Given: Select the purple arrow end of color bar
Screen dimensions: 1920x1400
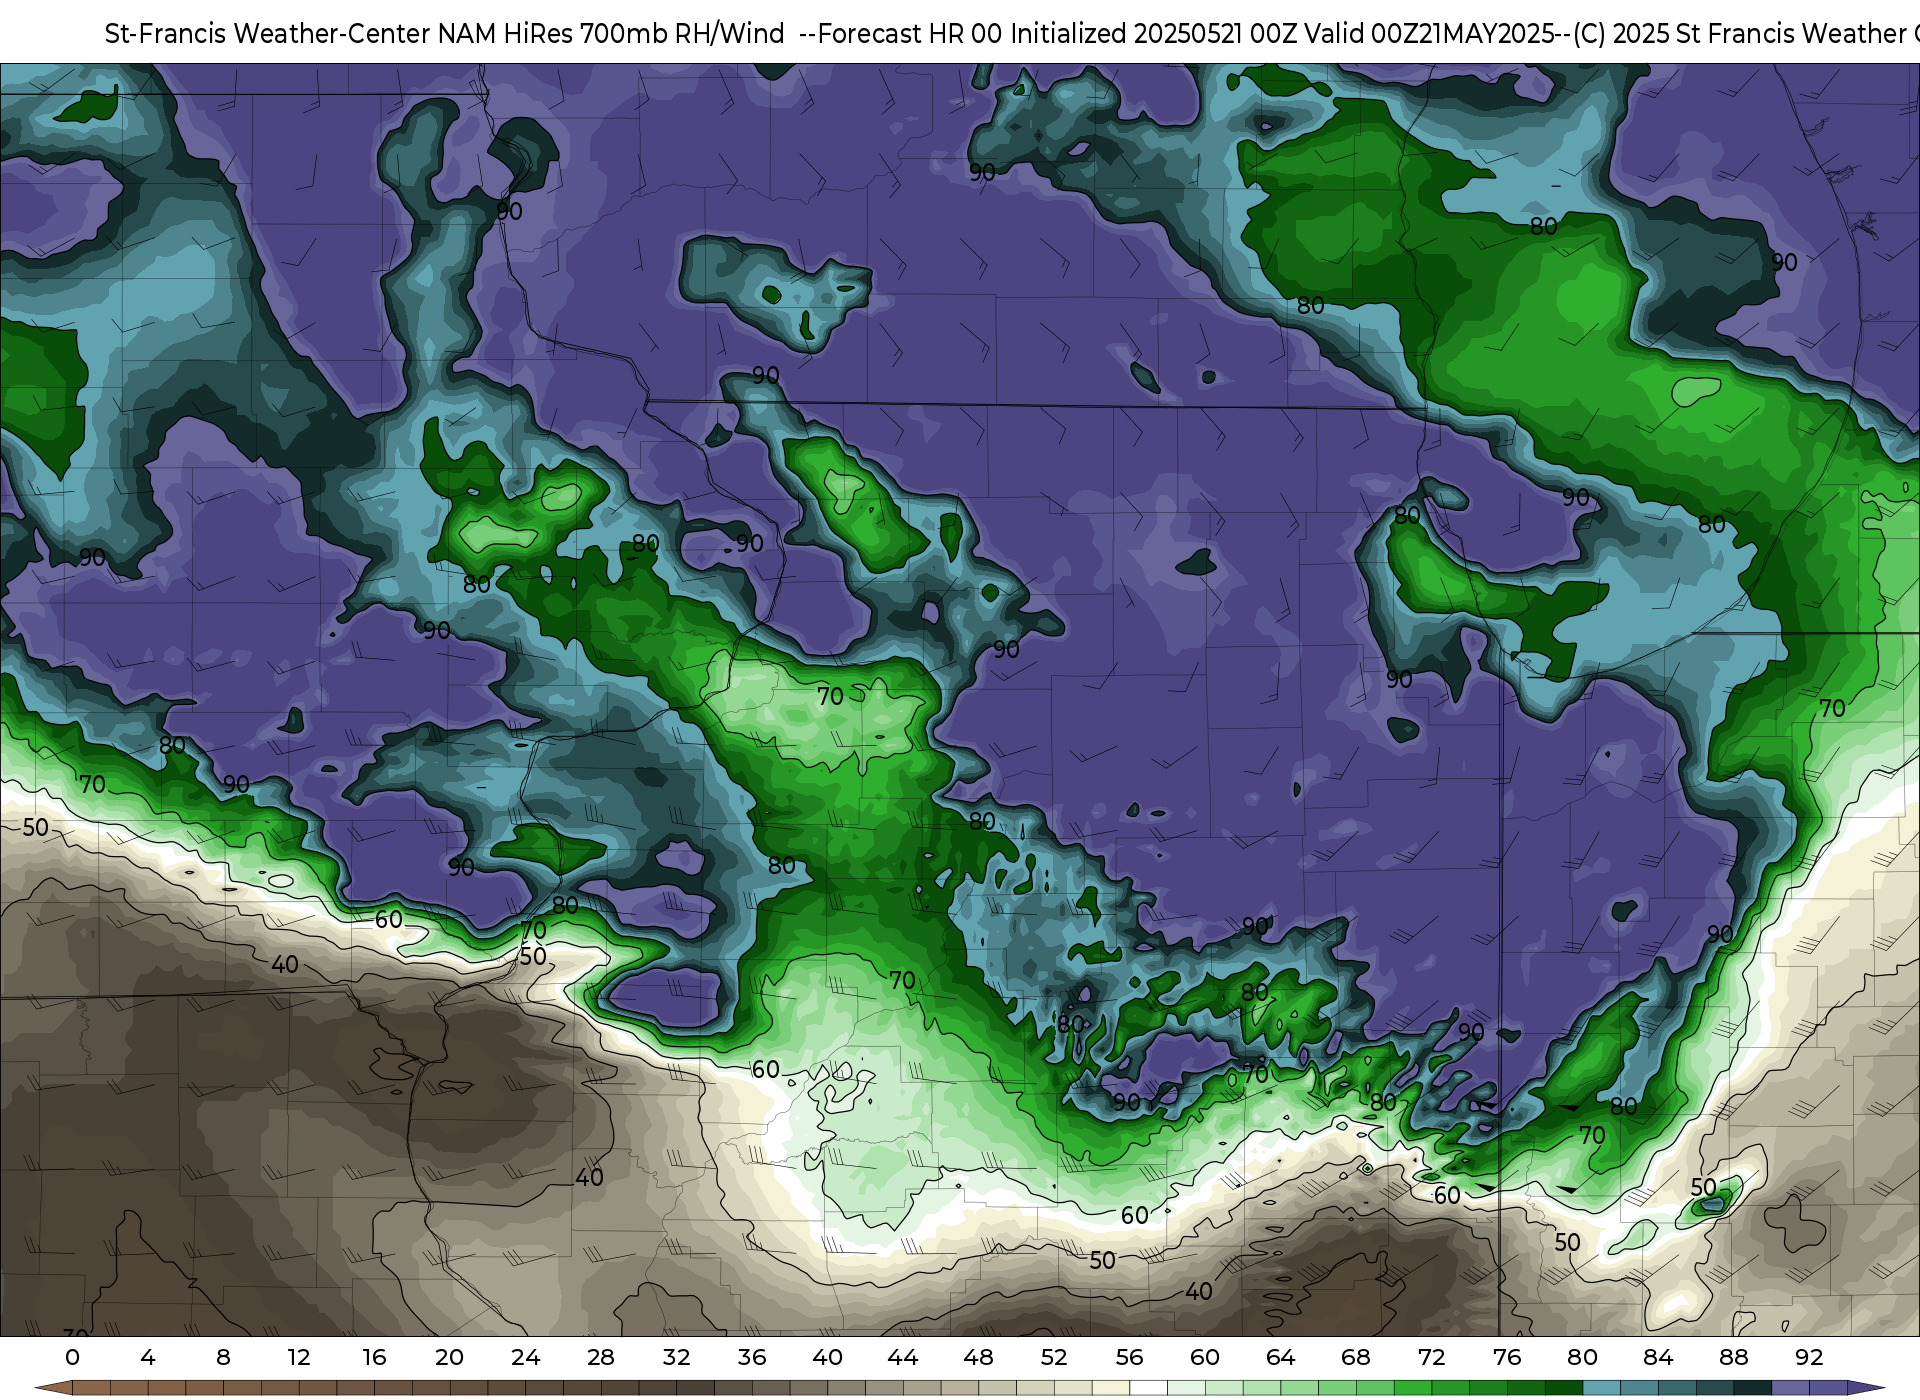Looking at the screenshot, I should 1864,1389.
